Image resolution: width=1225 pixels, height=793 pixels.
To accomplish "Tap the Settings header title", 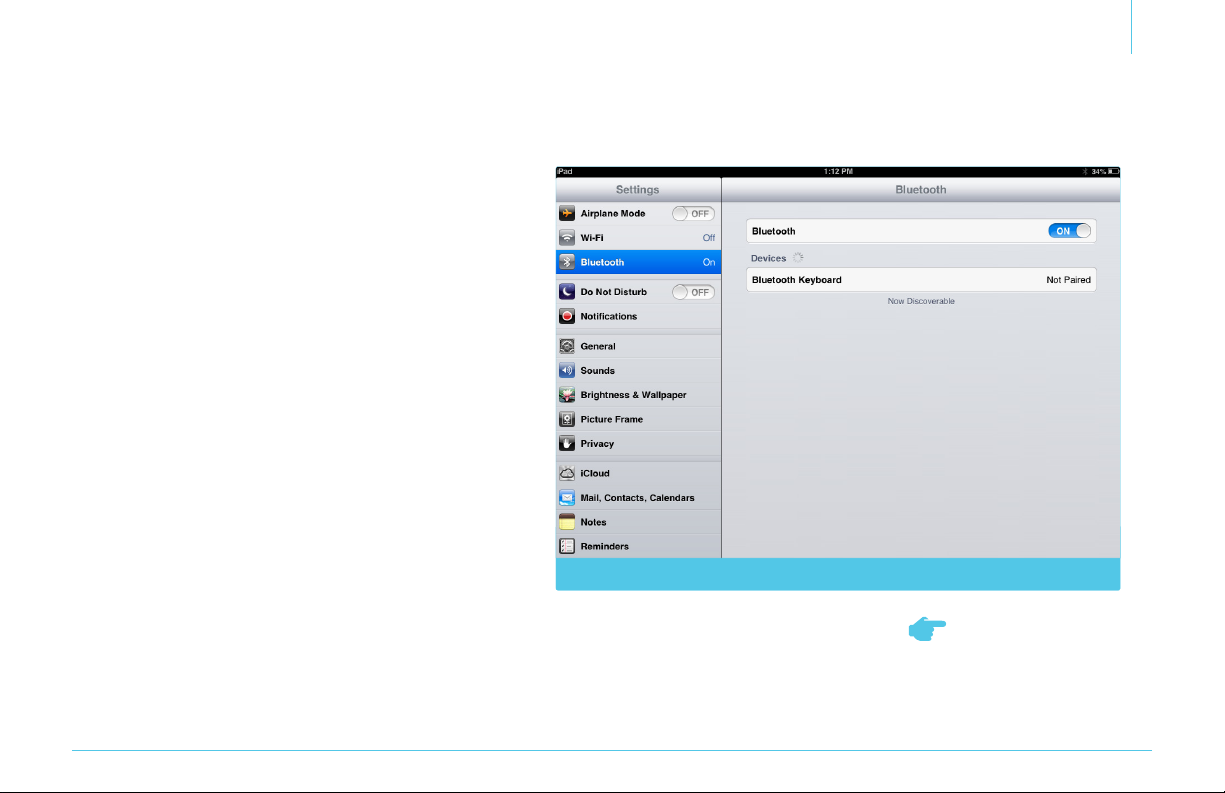I will (637, 189).
